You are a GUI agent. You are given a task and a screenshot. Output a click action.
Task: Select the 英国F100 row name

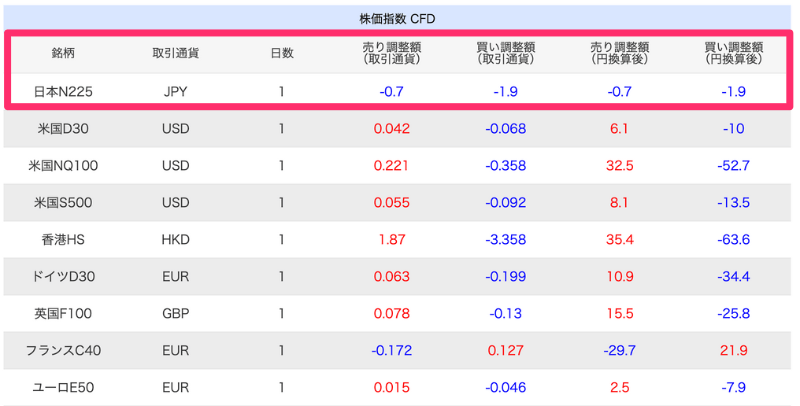(x=64, y=314)
